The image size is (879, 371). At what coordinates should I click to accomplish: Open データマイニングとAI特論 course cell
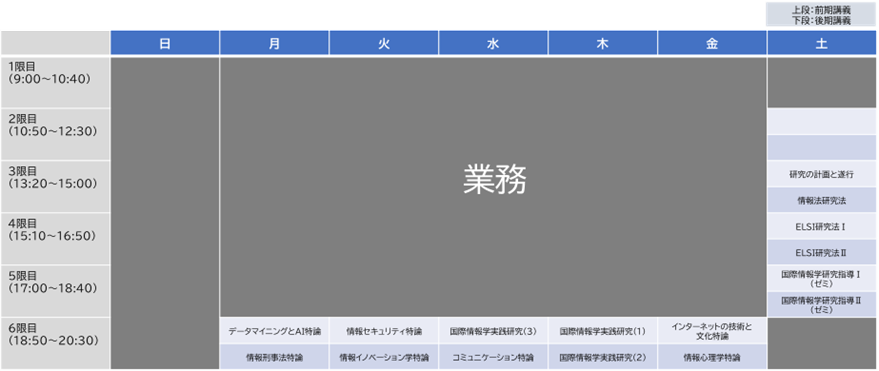274,331
